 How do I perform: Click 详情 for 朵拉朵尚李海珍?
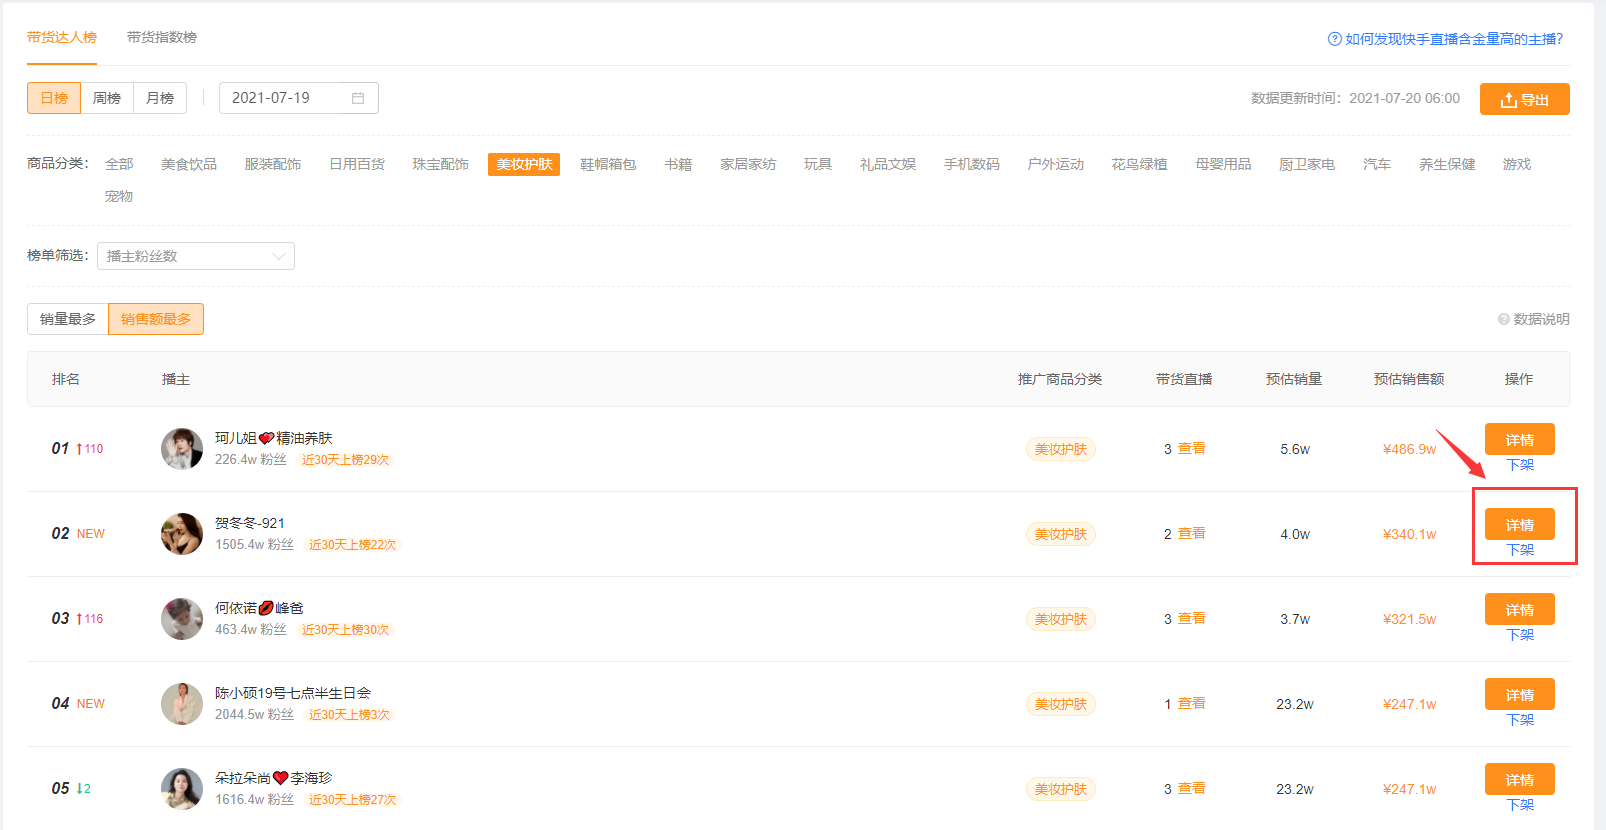[1520, 780]
